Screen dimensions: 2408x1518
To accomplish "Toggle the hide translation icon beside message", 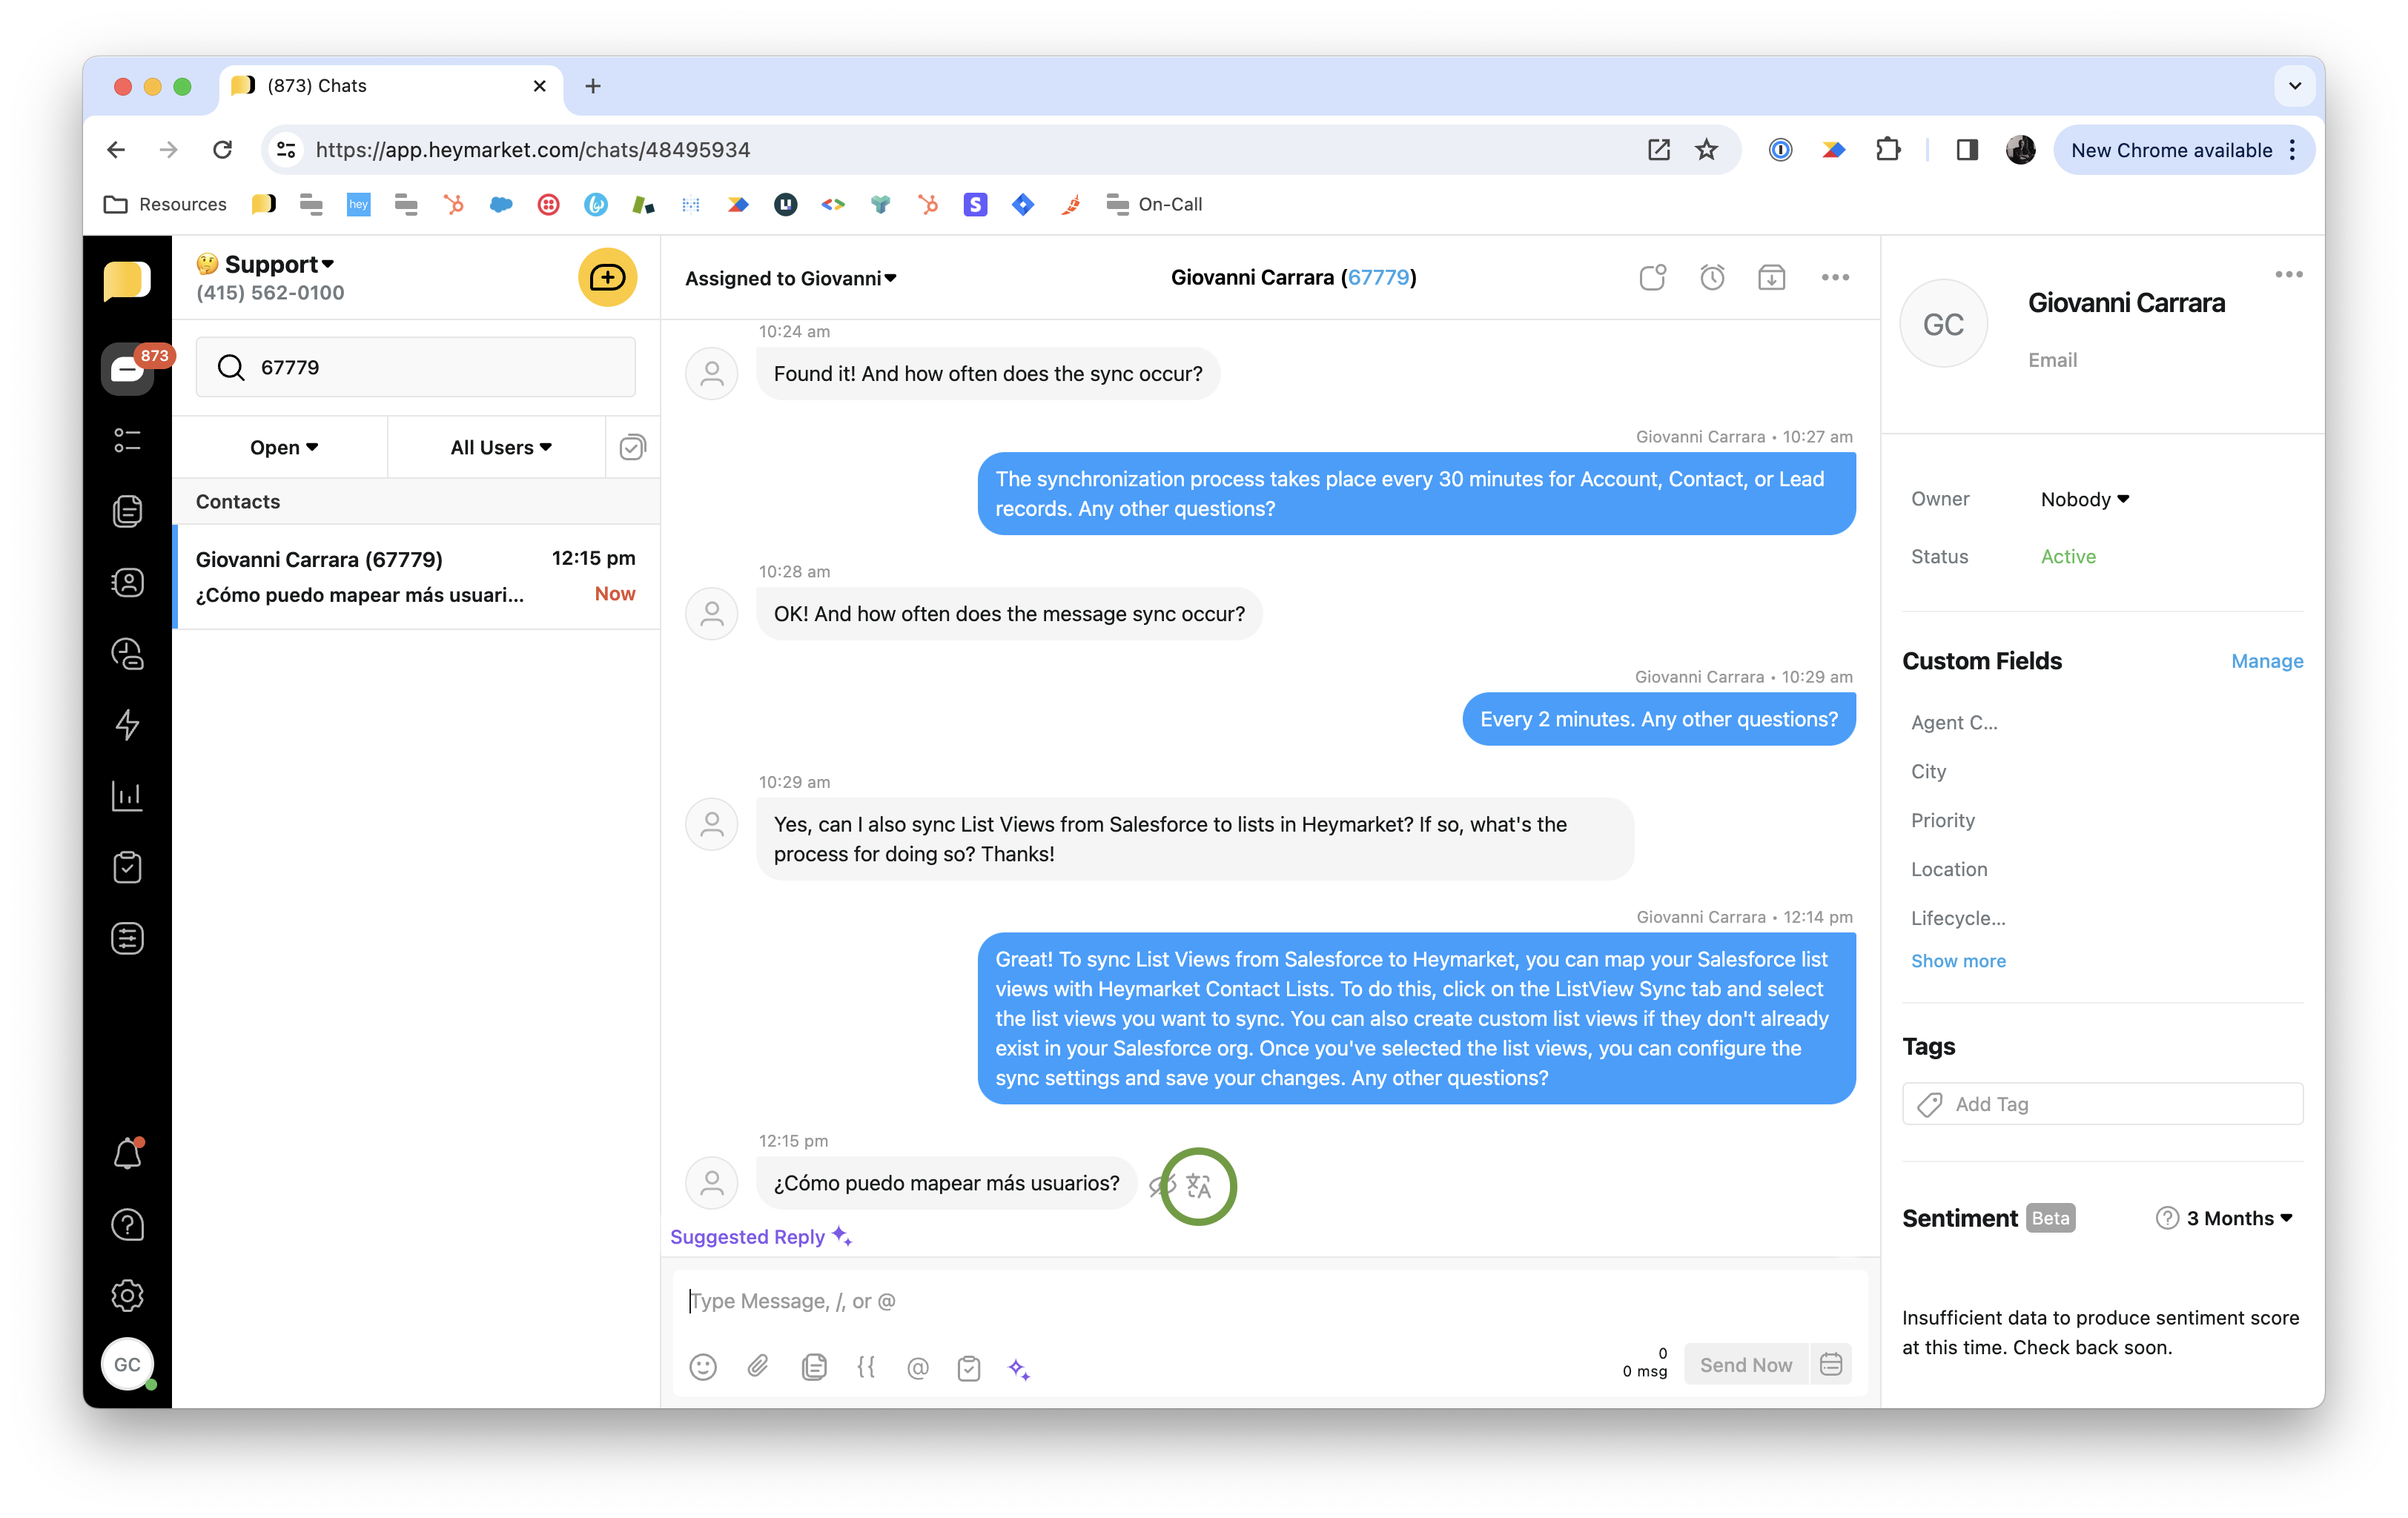I will click(1160, 1186).
